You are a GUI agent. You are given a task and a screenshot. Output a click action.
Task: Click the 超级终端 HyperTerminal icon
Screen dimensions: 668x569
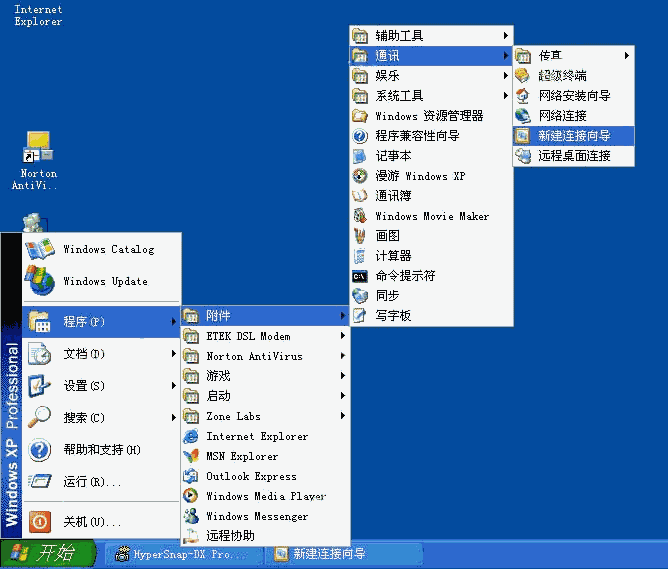tap(522, 75)
